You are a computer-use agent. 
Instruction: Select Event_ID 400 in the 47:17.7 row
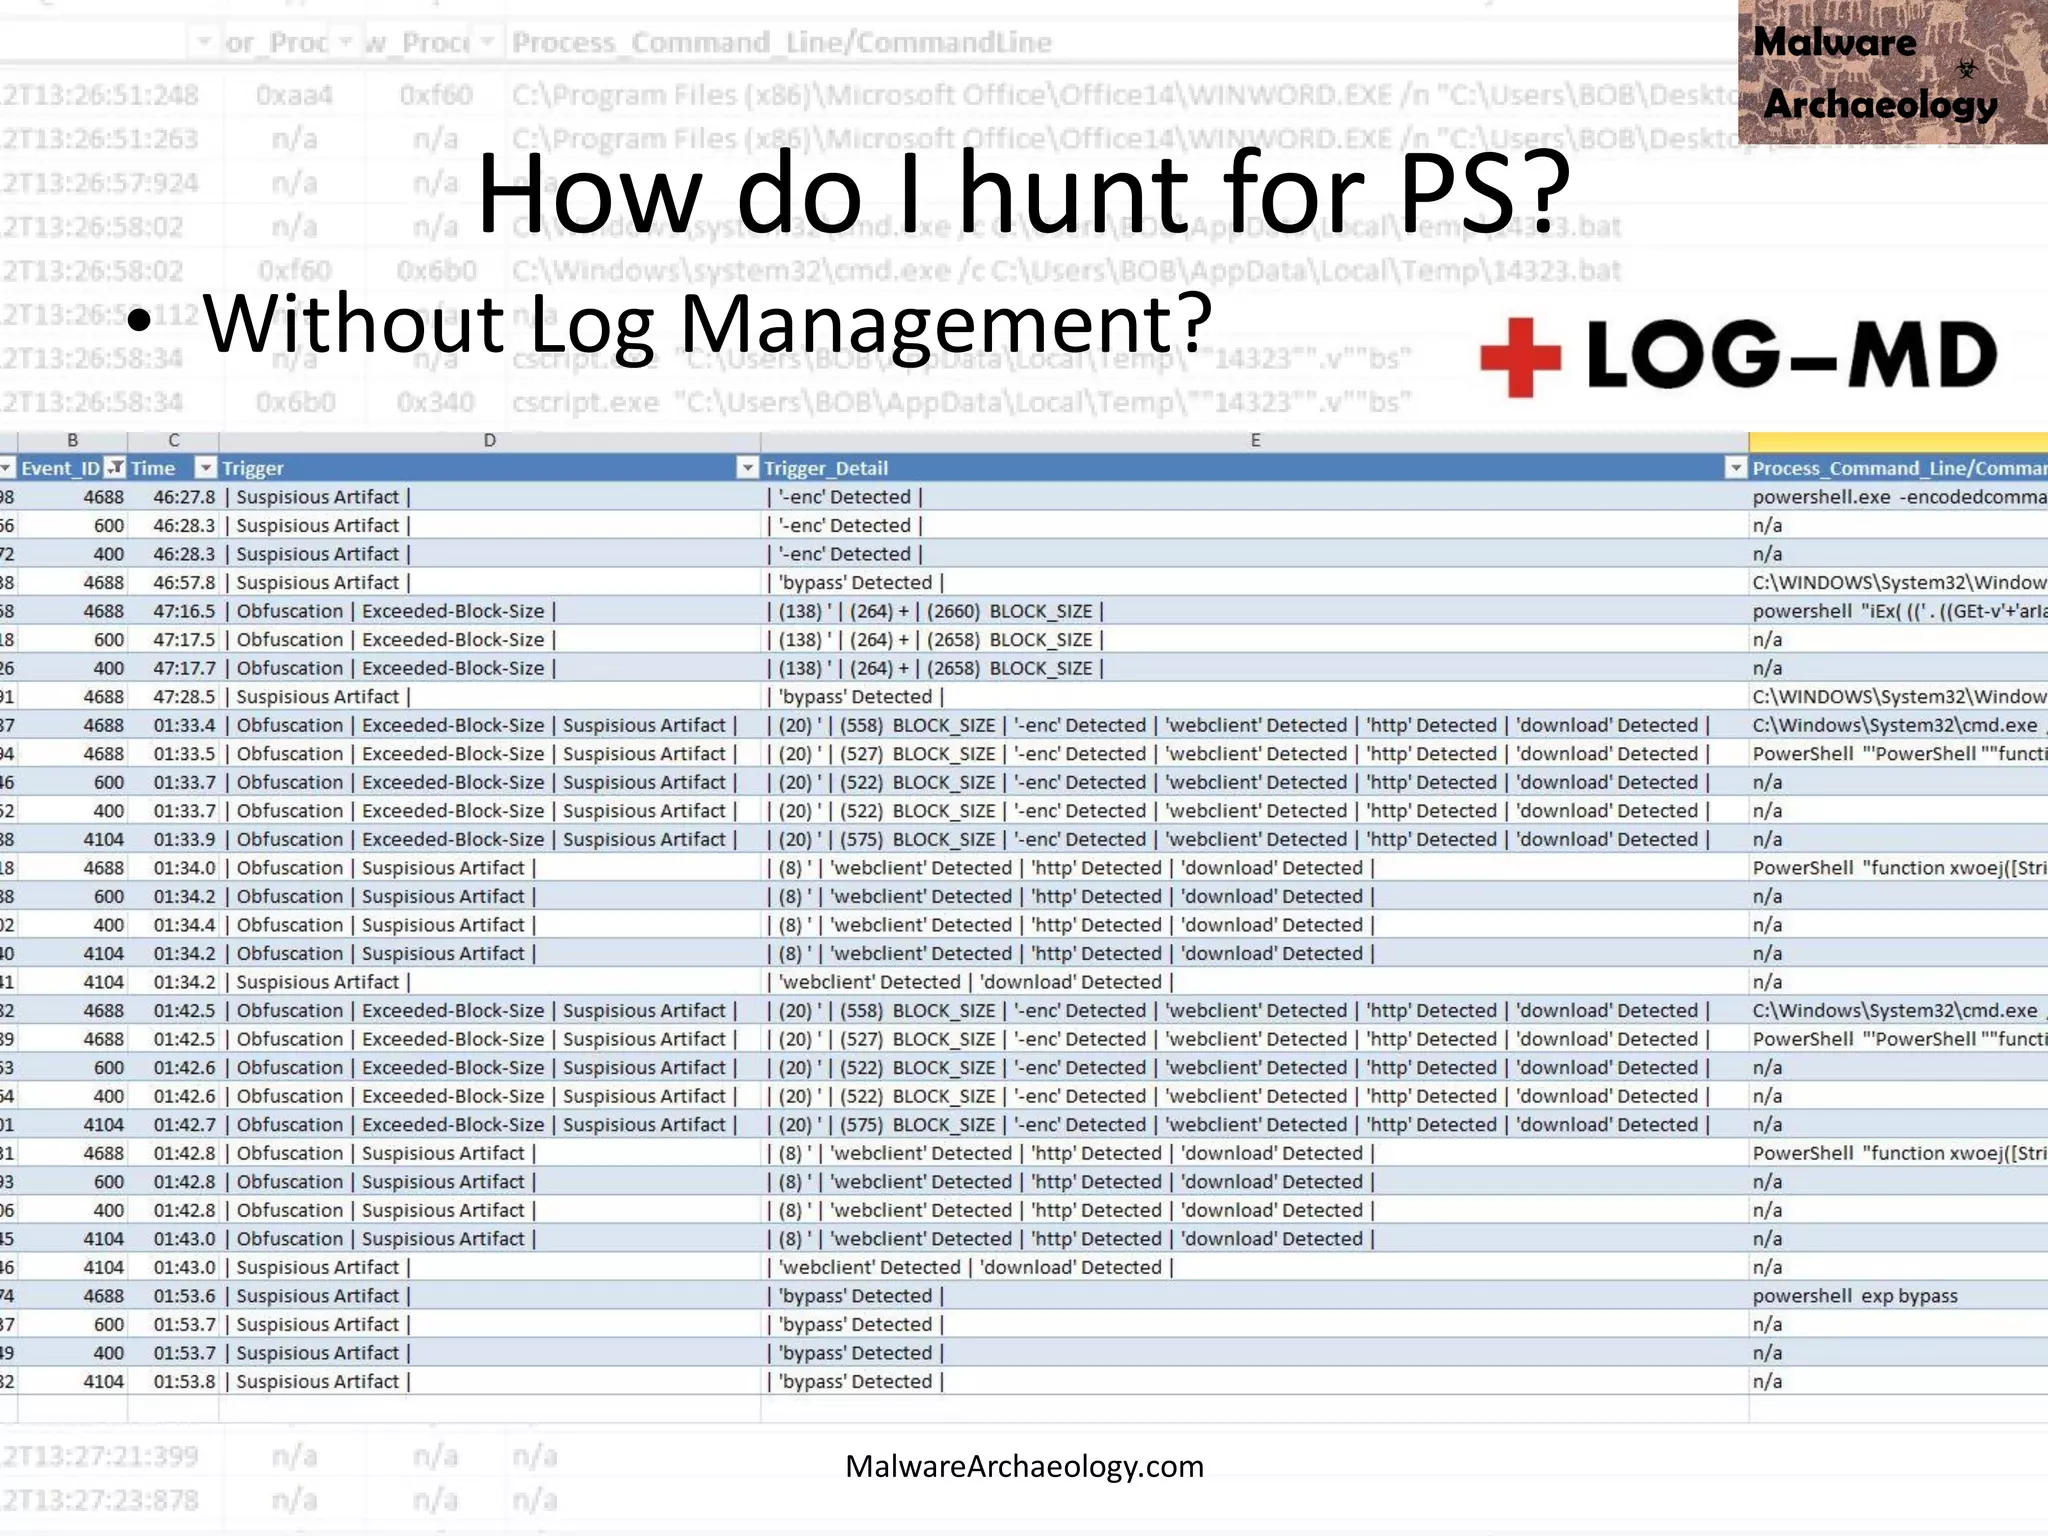(x=73, y=668)
